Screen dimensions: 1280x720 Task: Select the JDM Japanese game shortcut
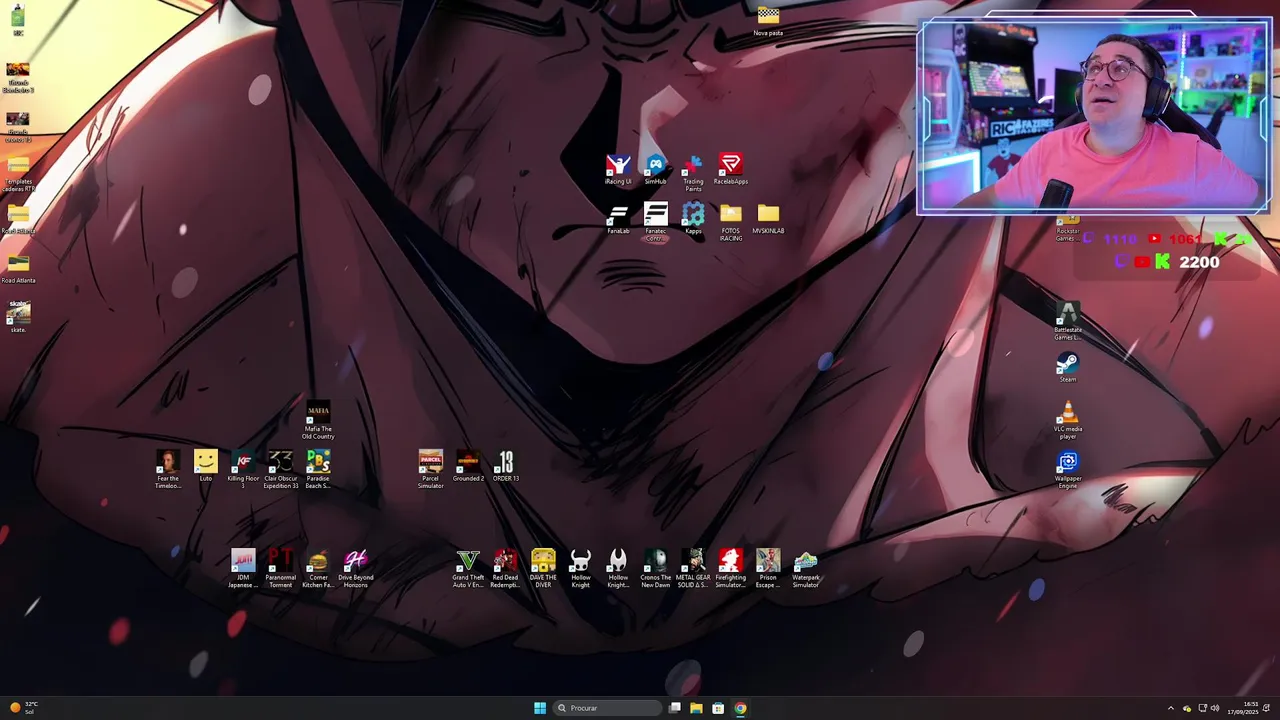(x=243, y=569)
